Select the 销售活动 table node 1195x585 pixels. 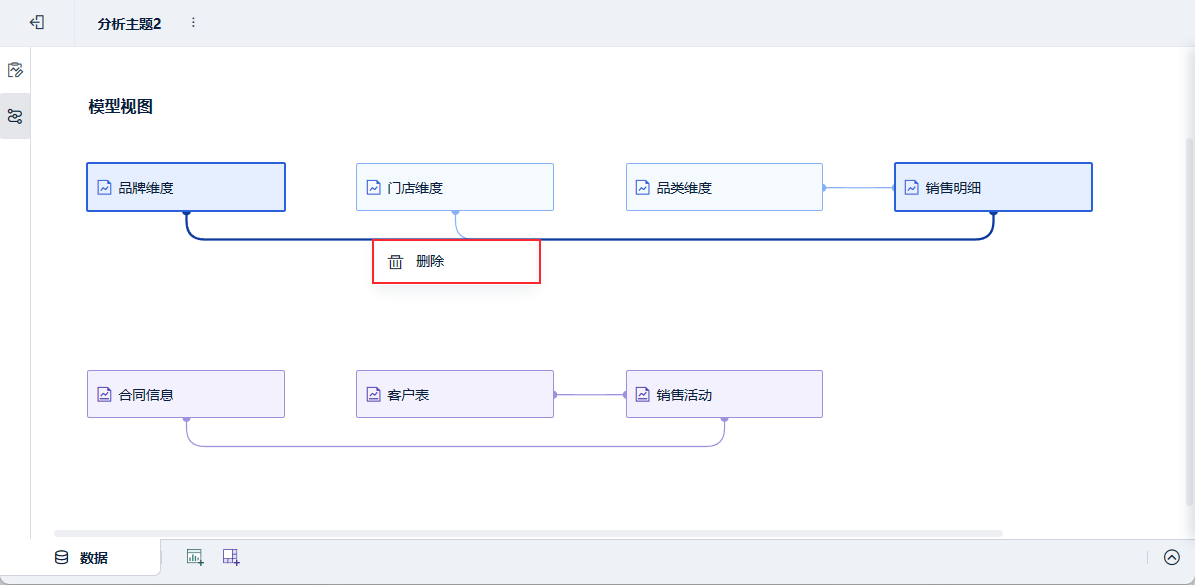tap(724, 394)
